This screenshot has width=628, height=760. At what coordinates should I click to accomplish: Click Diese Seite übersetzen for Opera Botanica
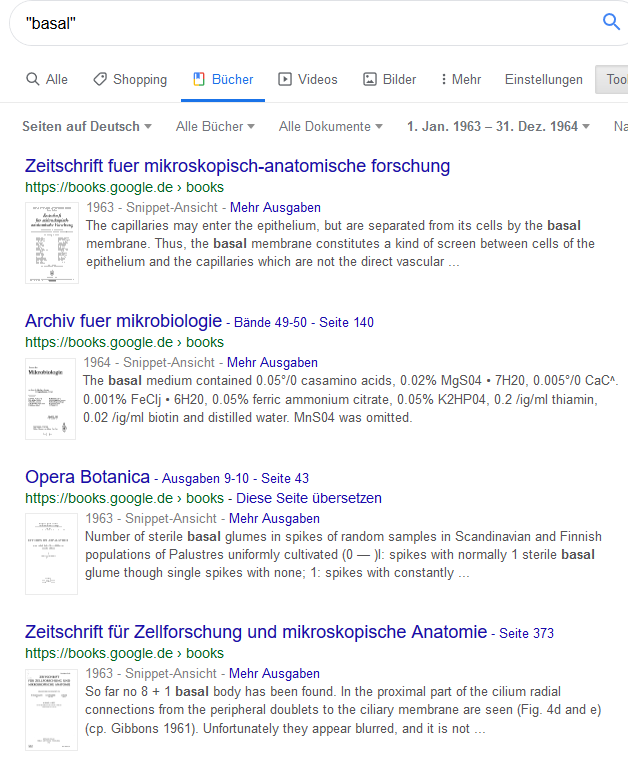point(308,498)
